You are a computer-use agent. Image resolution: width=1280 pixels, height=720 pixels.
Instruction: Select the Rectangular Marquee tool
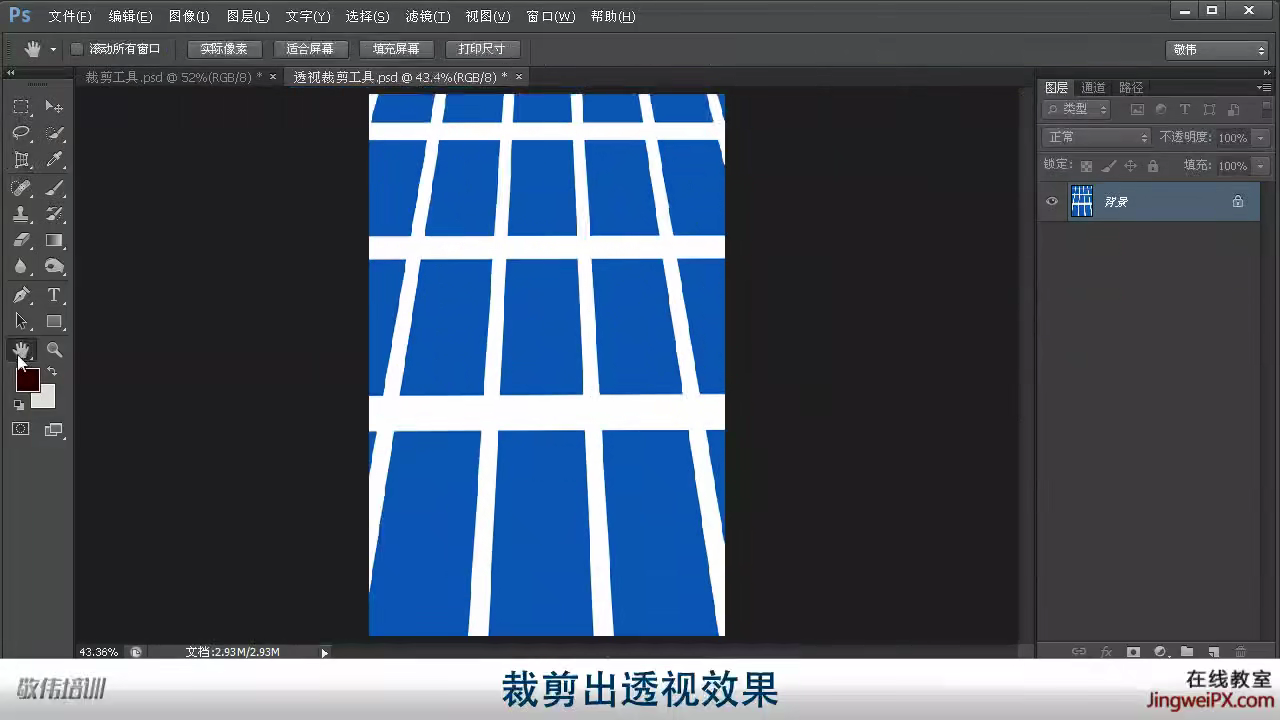click(x=21, y=107)
